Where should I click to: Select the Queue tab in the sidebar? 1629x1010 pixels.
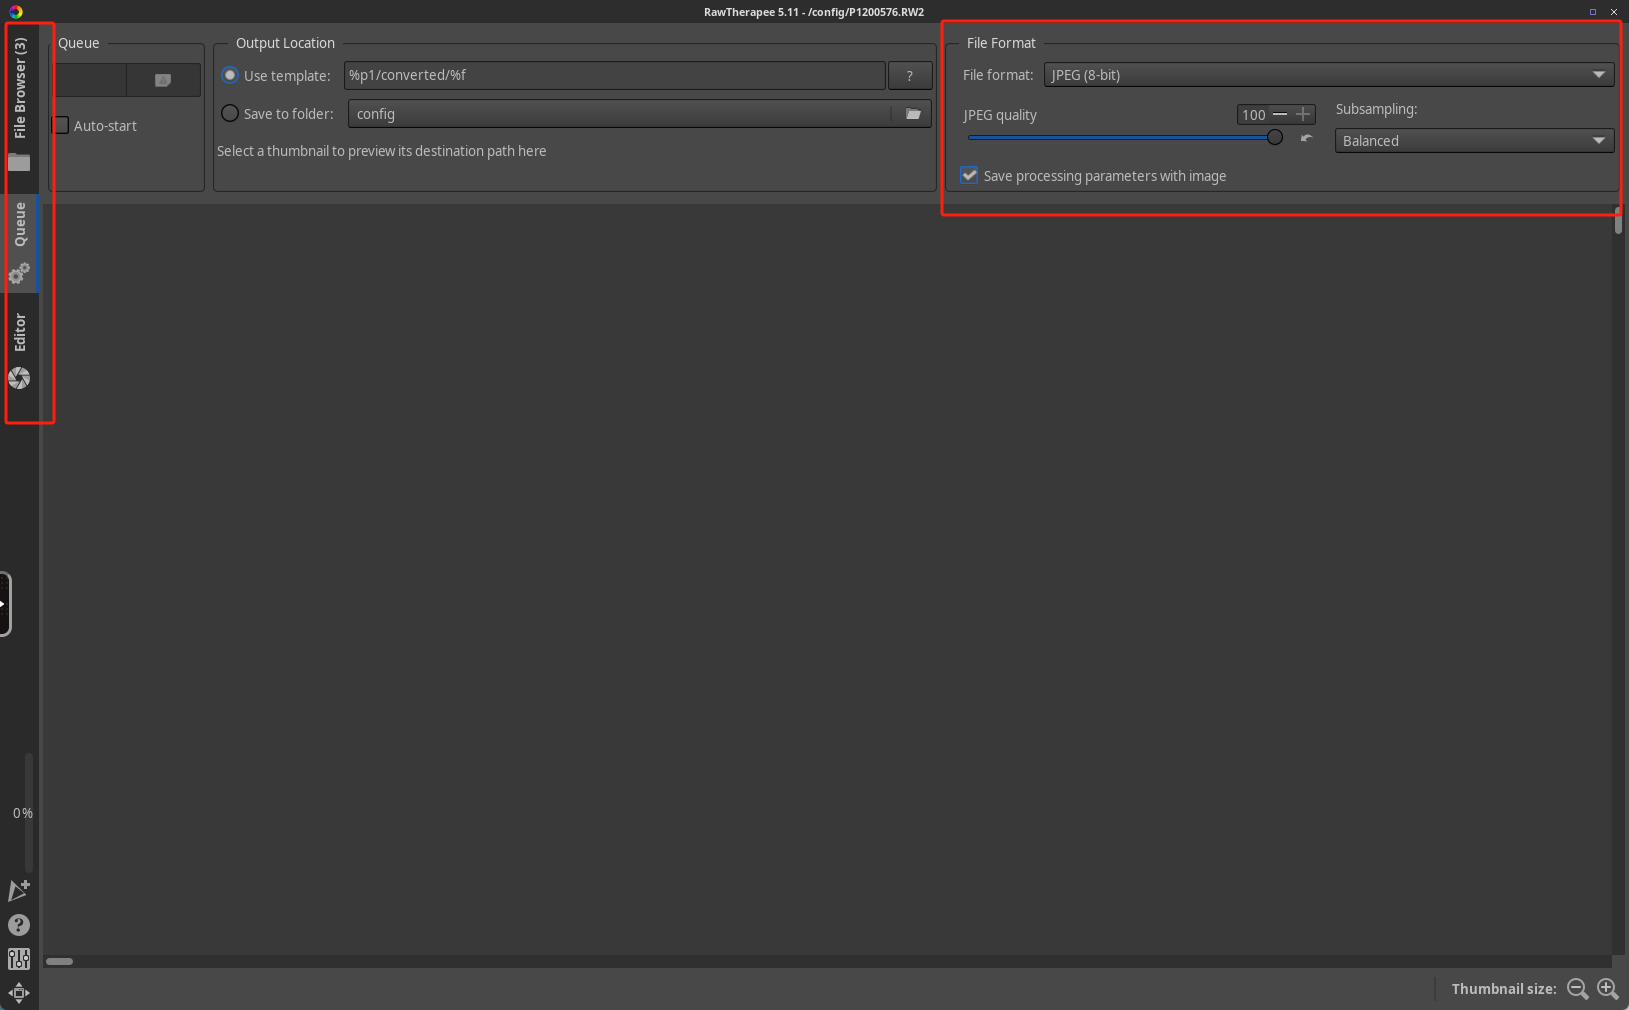(19, 243)
